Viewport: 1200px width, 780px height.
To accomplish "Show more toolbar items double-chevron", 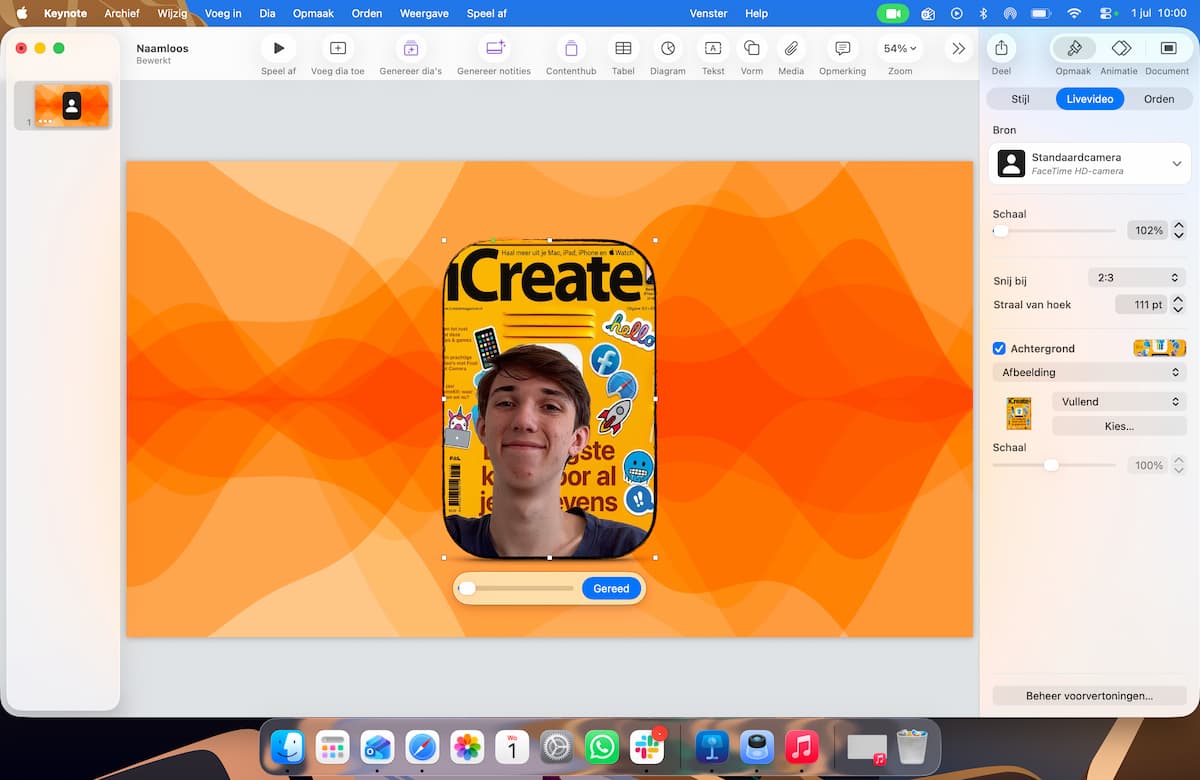I will point(958,48).
